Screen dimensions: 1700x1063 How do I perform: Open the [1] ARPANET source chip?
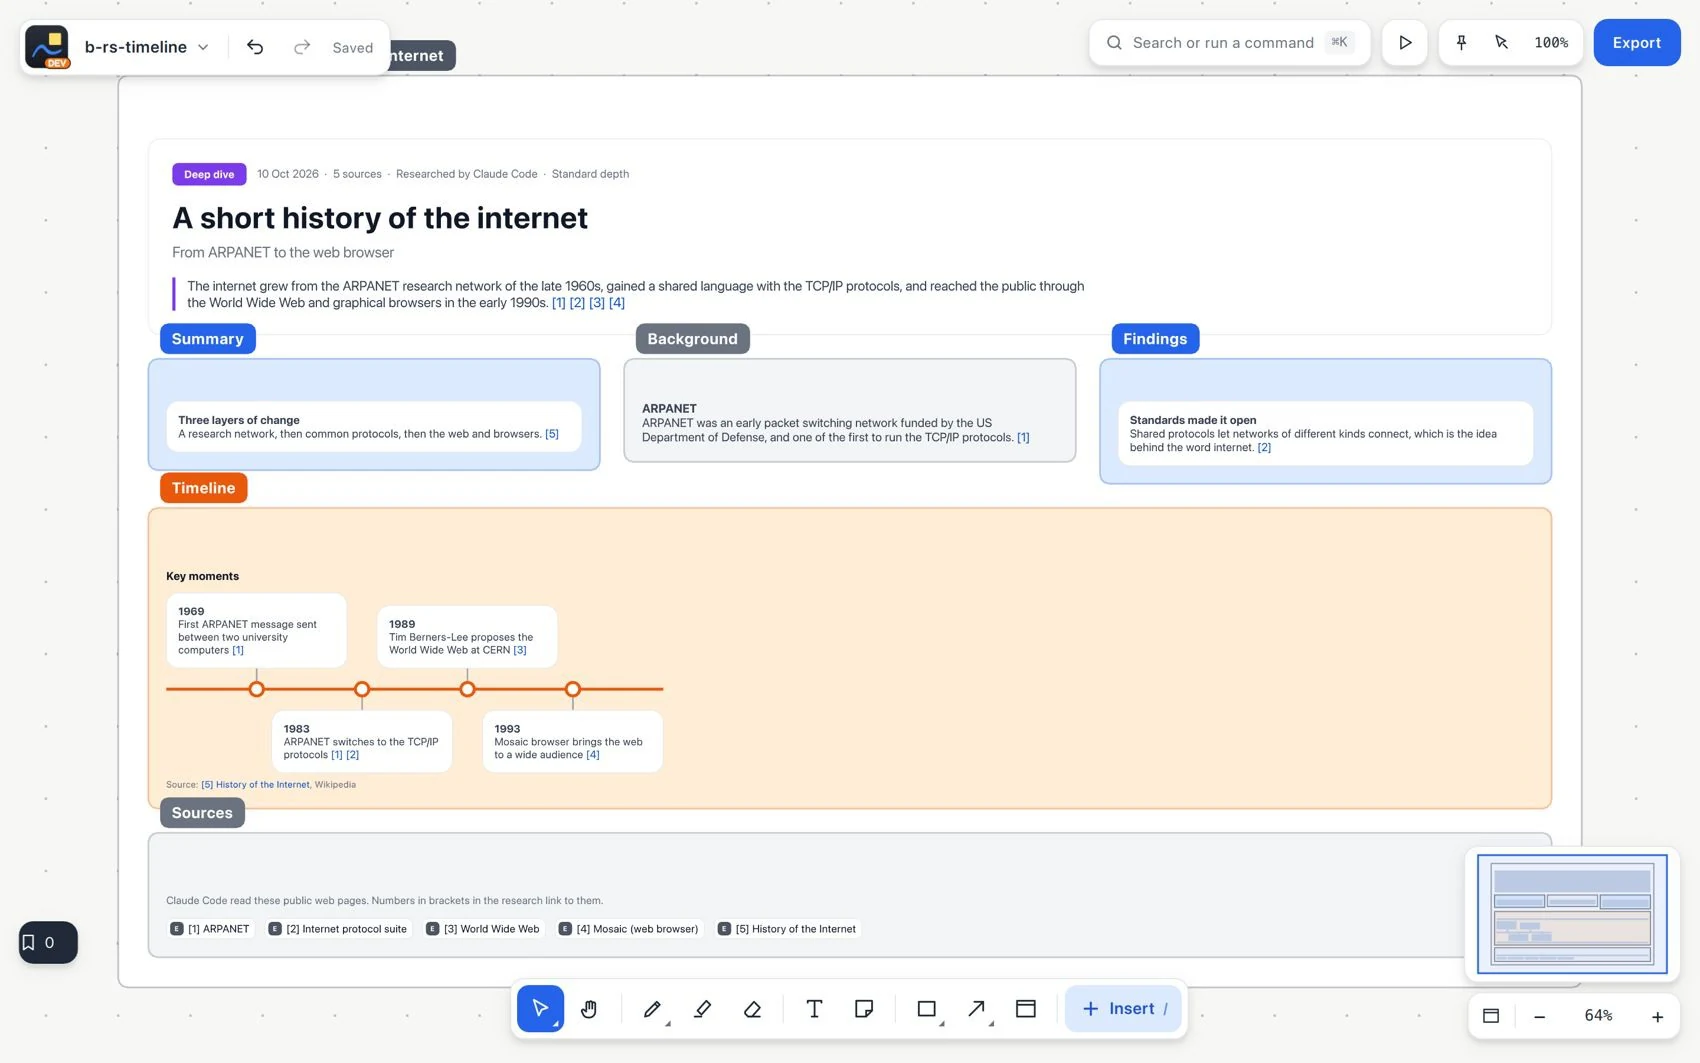210,929
